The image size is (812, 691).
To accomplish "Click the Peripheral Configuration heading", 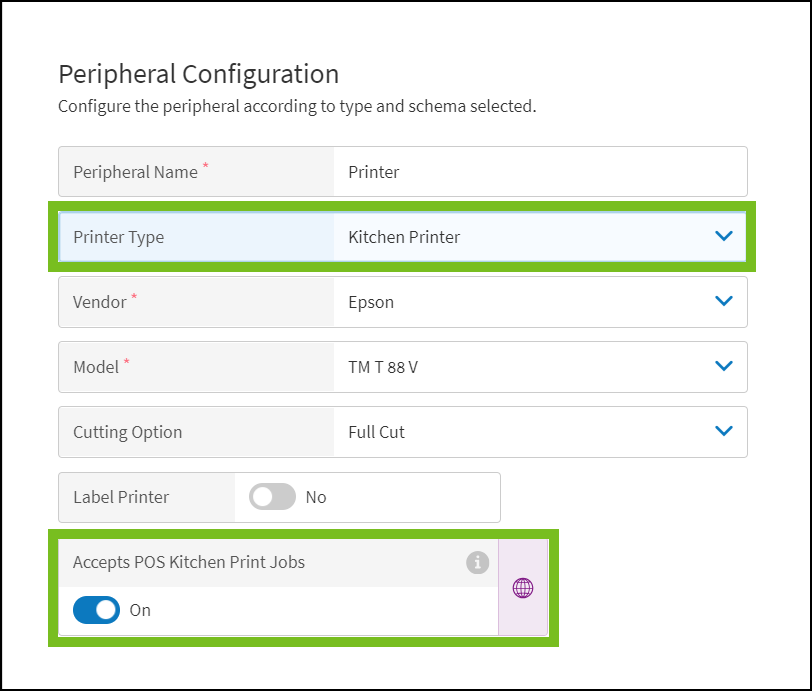I will [198, 74].
